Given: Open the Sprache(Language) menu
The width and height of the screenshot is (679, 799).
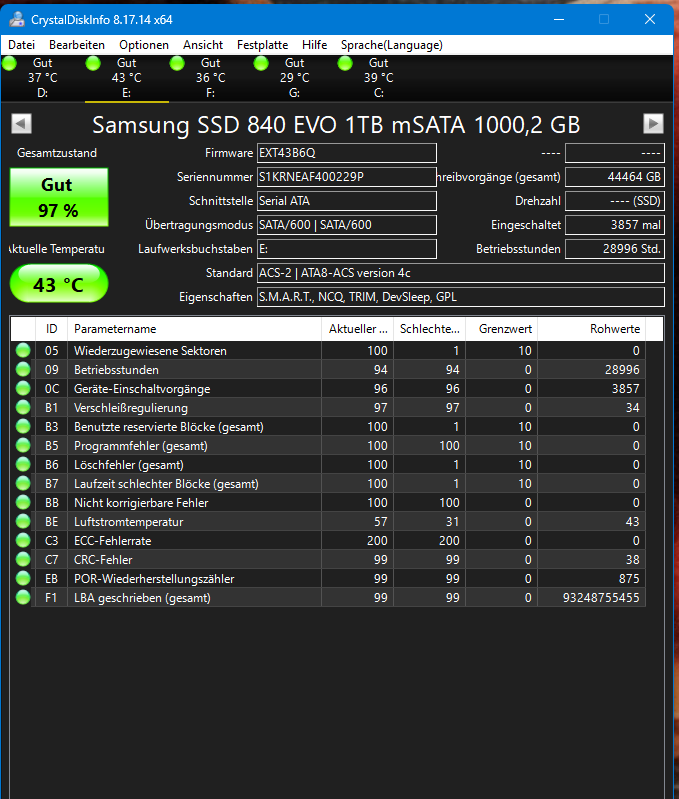Looking at the screenshot, I should [392, 45].
